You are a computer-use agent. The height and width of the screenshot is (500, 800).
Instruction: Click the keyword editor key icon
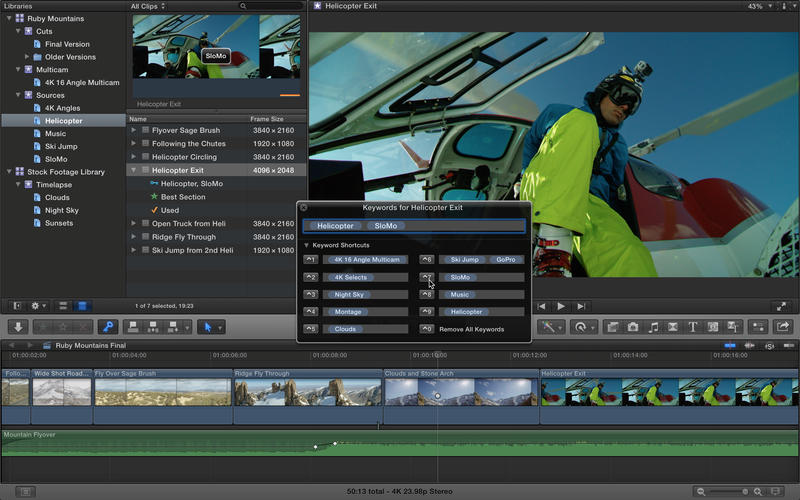pyautogui.click(x=109, y=327)
